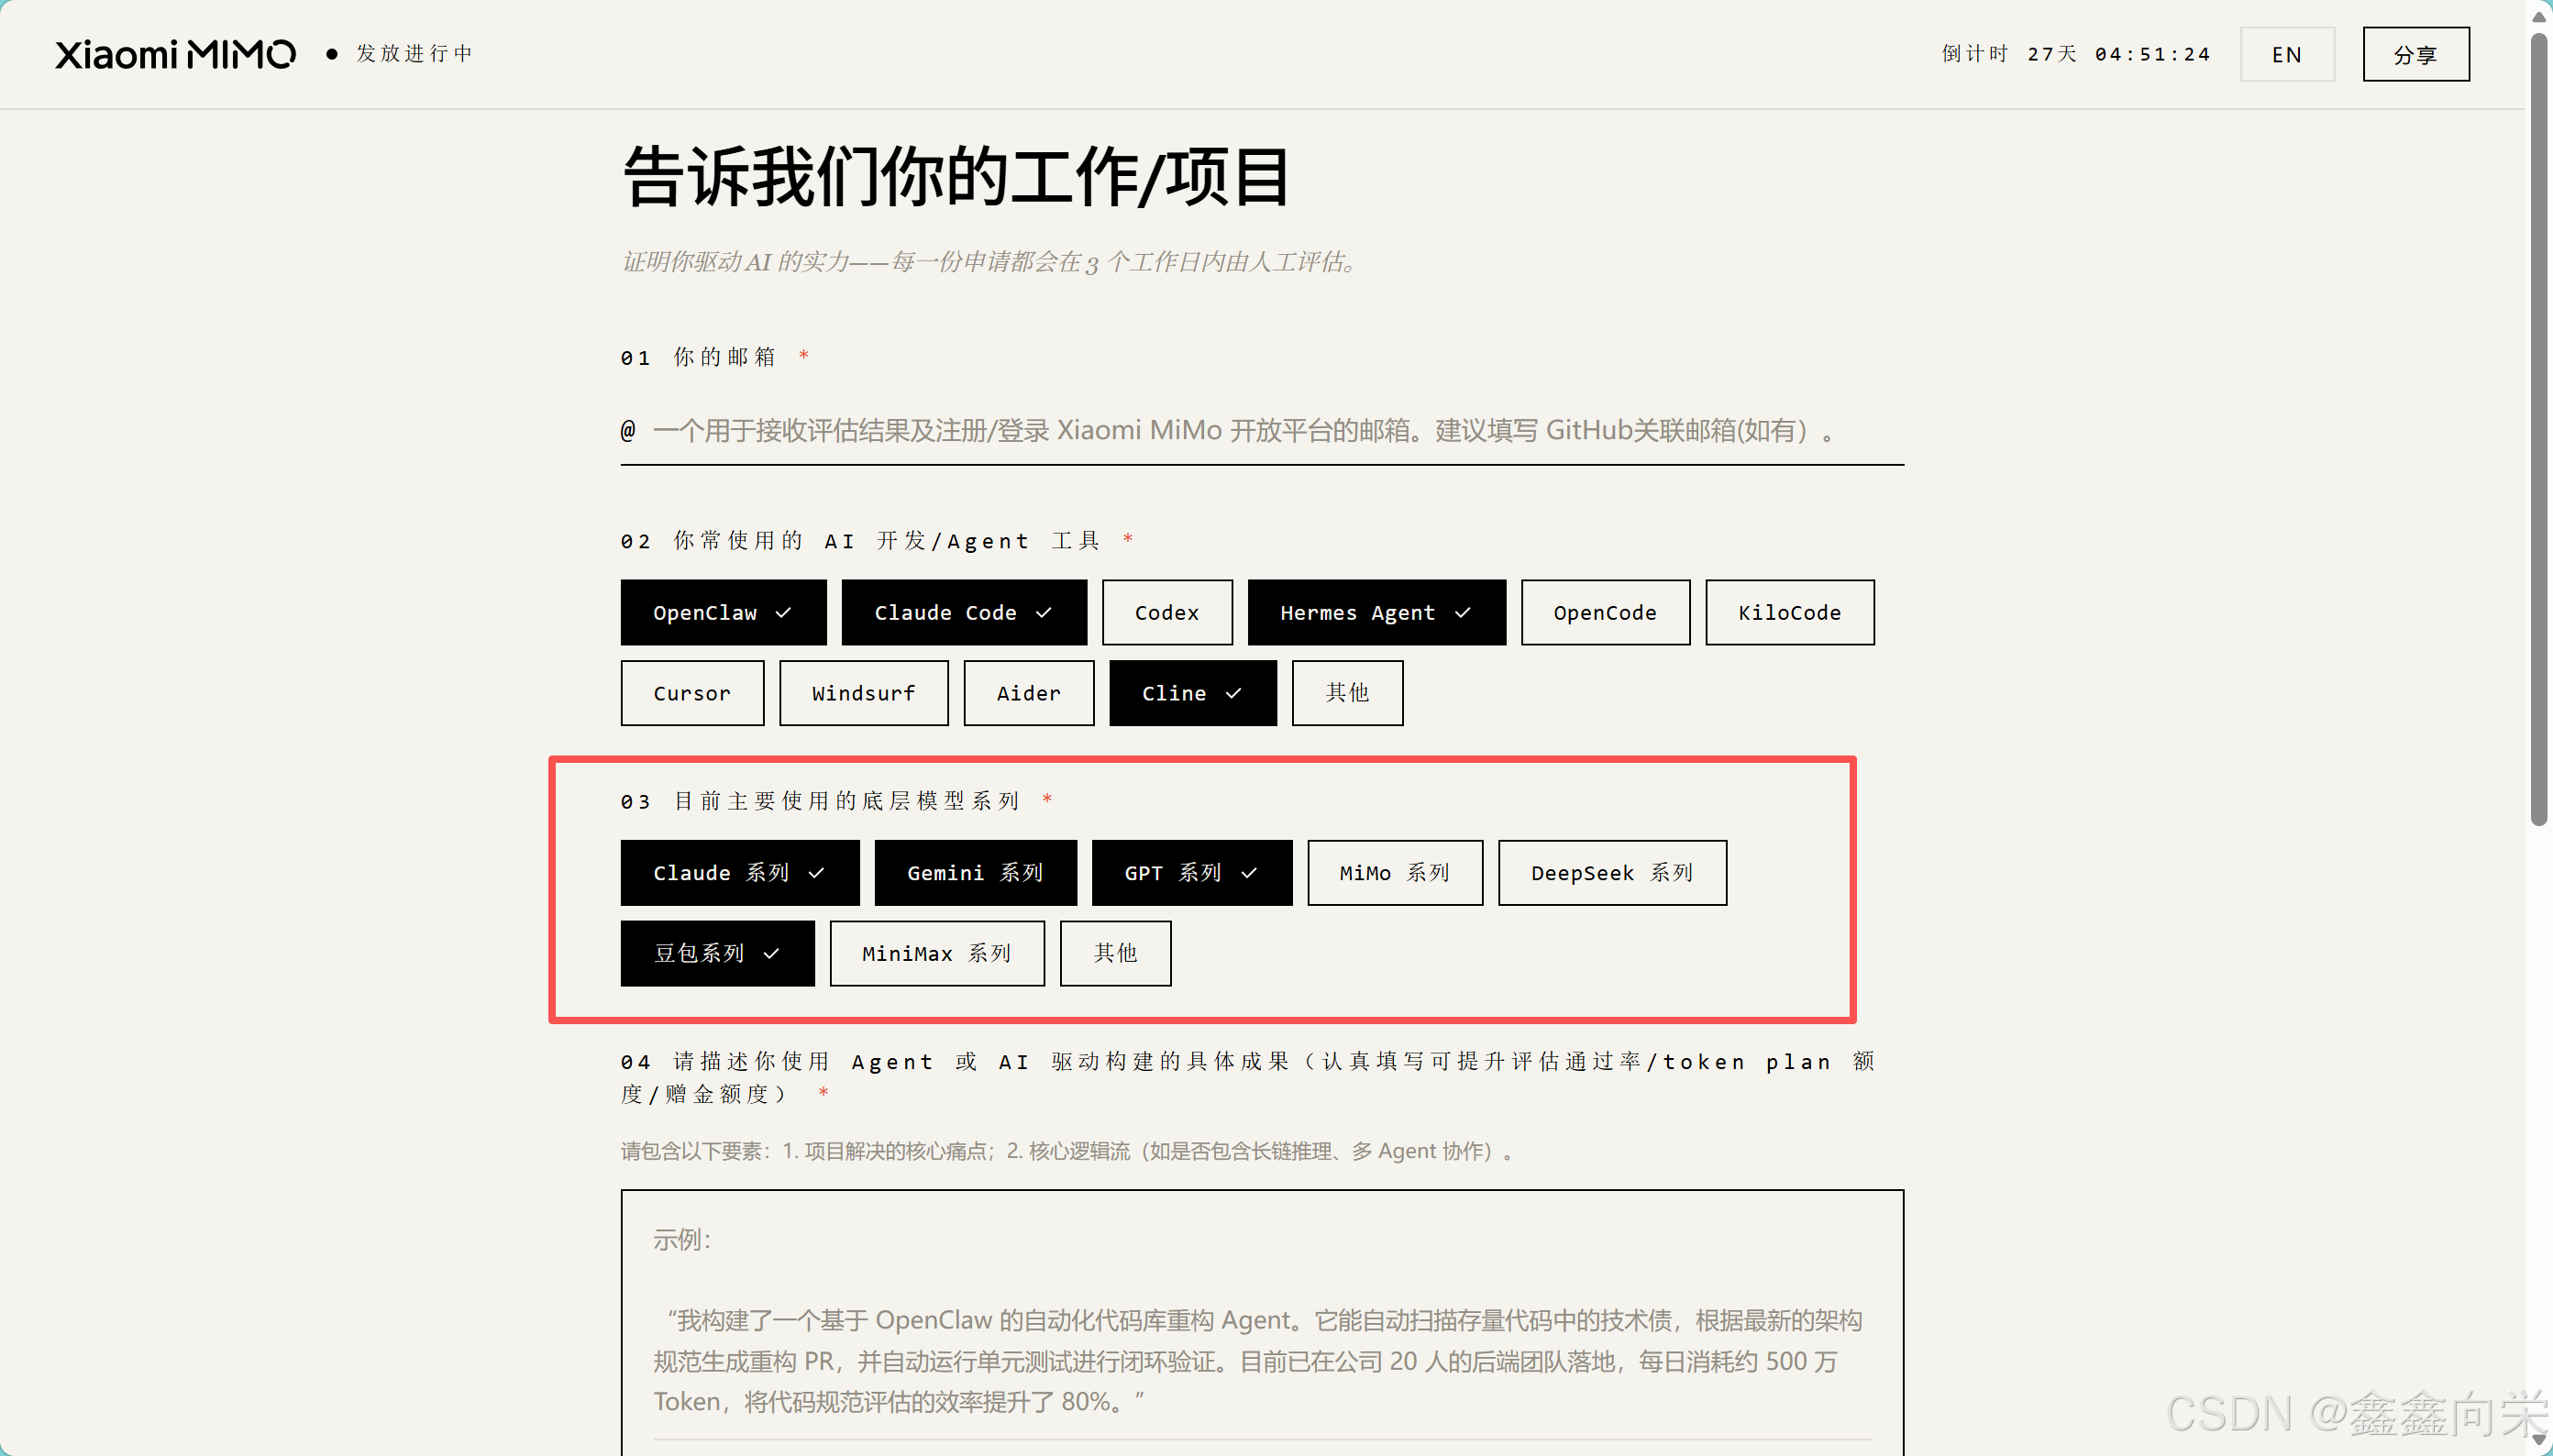
Task: Deselect the Claude 系列 model option
Action: [739, 873]
